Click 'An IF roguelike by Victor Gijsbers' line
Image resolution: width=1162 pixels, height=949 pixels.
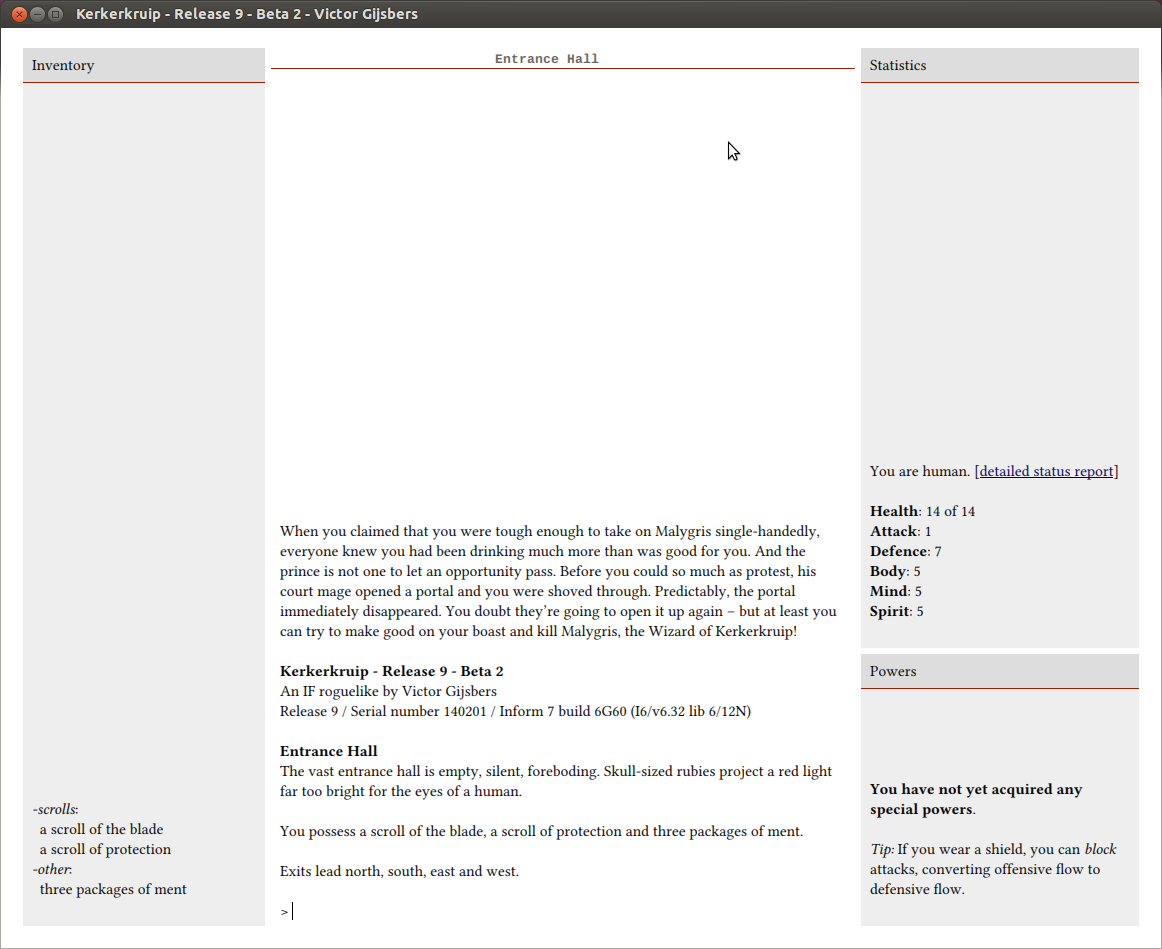pos(388,691)
